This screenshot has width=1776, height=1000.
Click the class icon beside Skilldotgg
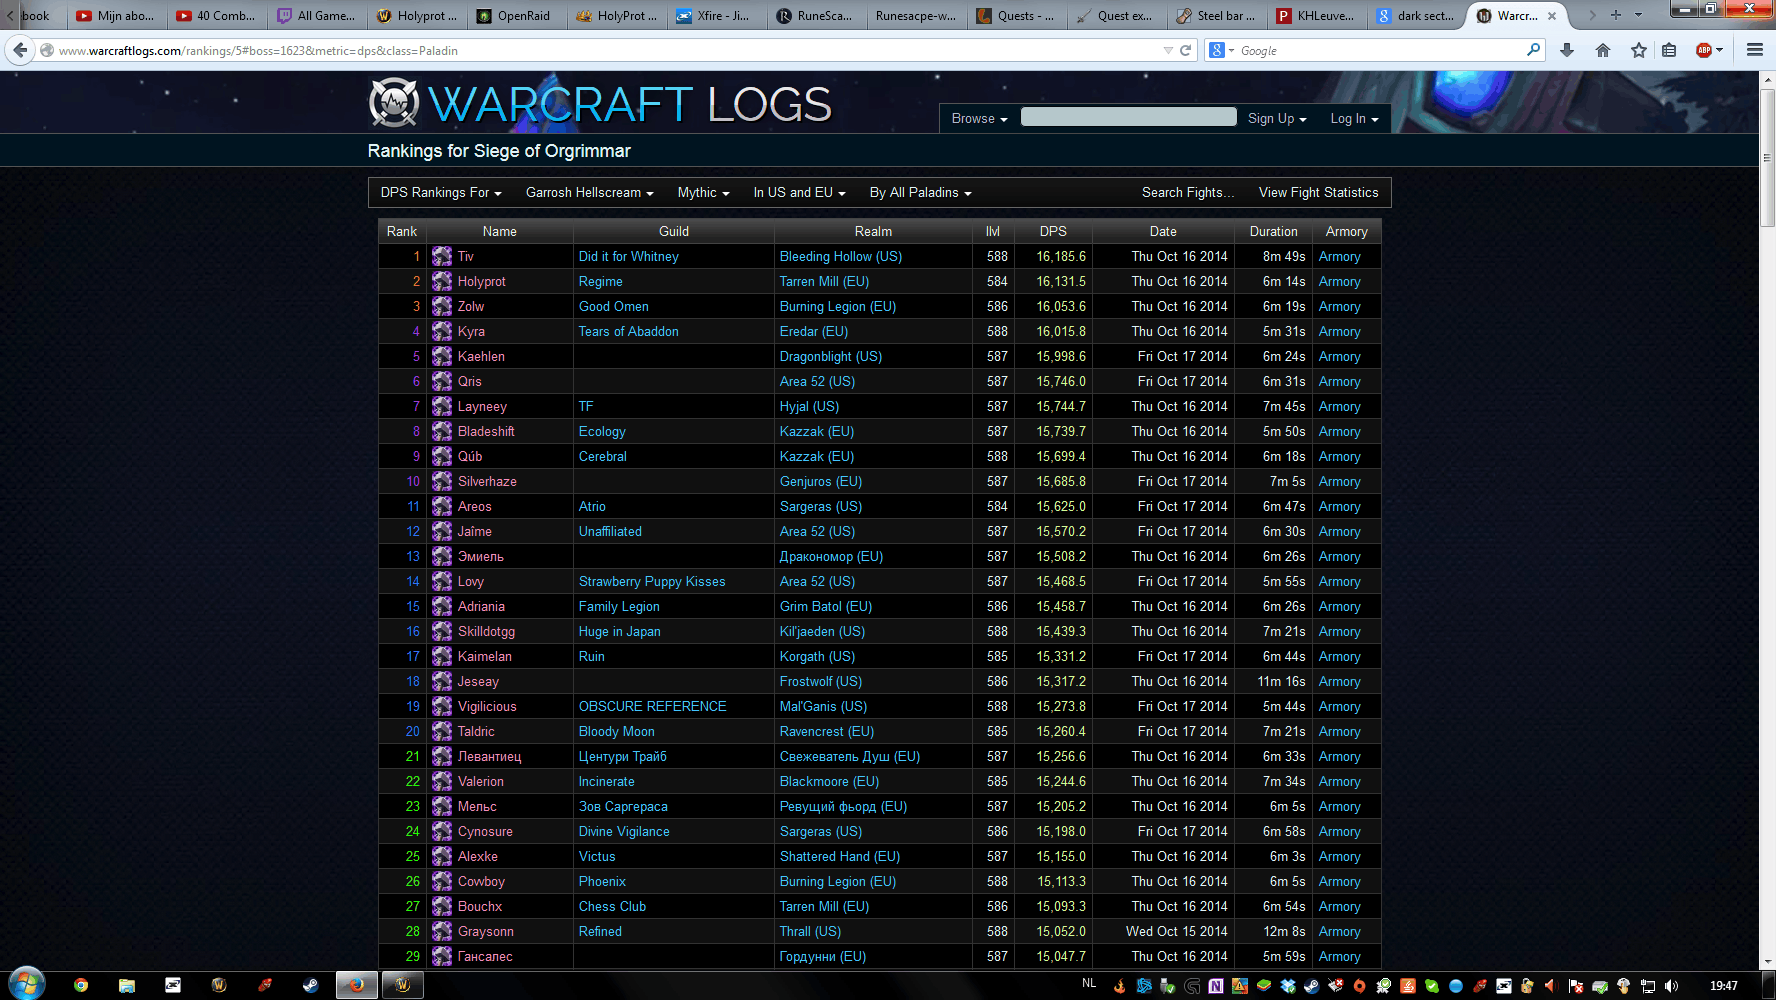pos(442,631)
